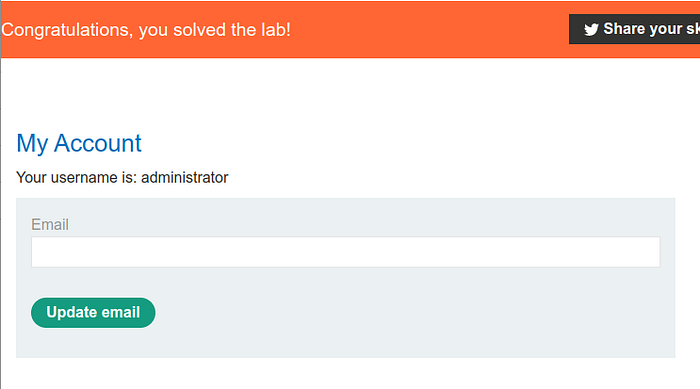The height and width of the screenshot is (389, 700).
Task: Open the Share your skills button
Action: 634,29
